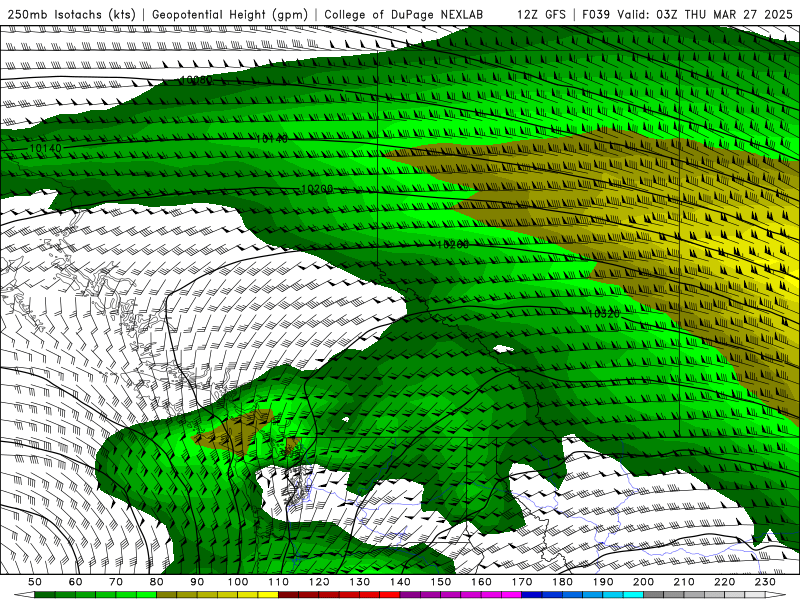Click the 120 label on the color scale

coord(319,582)
